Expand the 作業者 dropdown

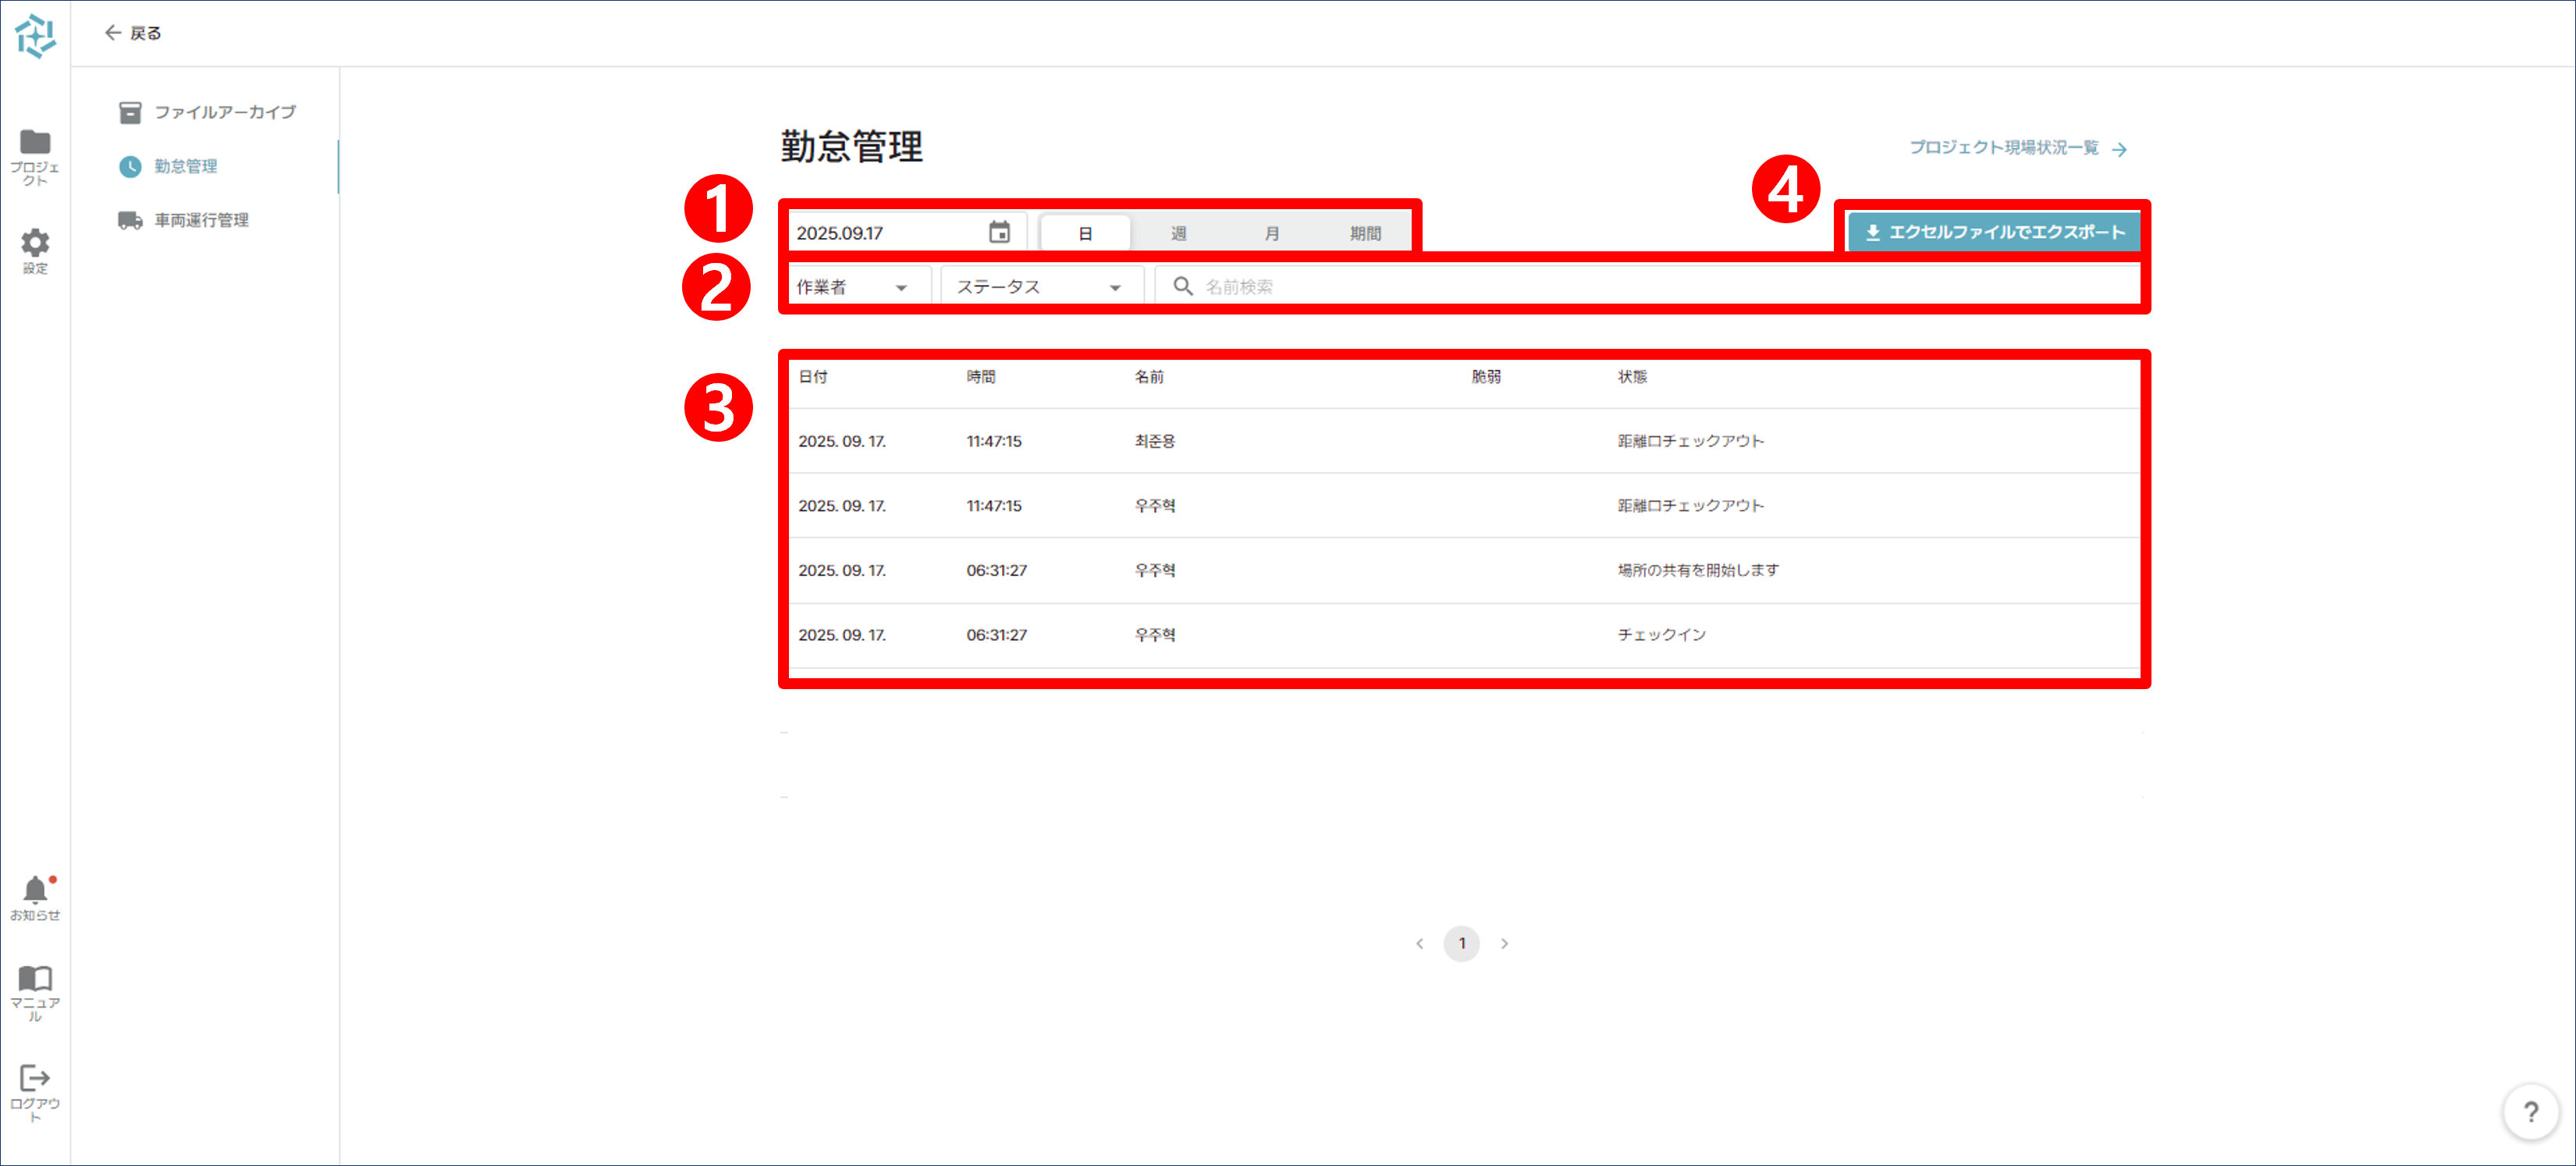point(852,287)
